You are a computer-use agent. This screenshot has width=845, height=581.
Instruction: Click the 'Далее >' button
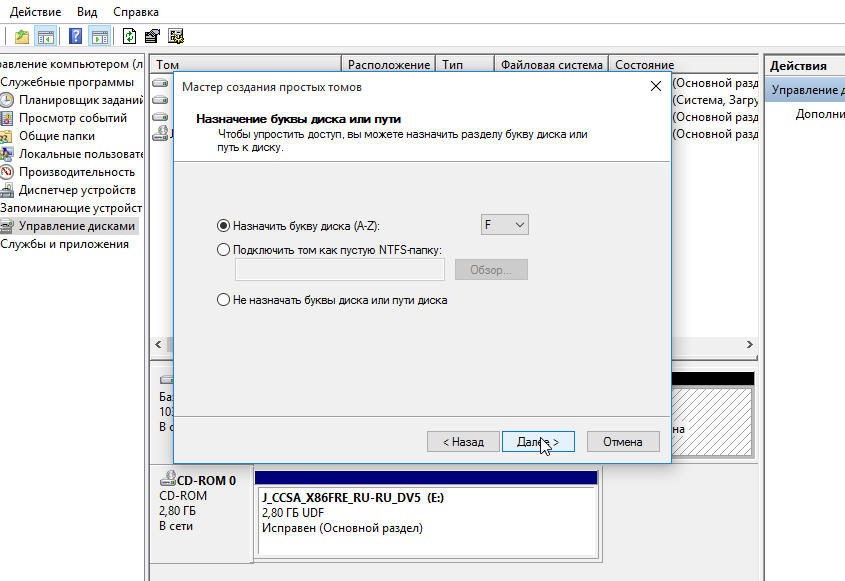[x=538, y=441]
